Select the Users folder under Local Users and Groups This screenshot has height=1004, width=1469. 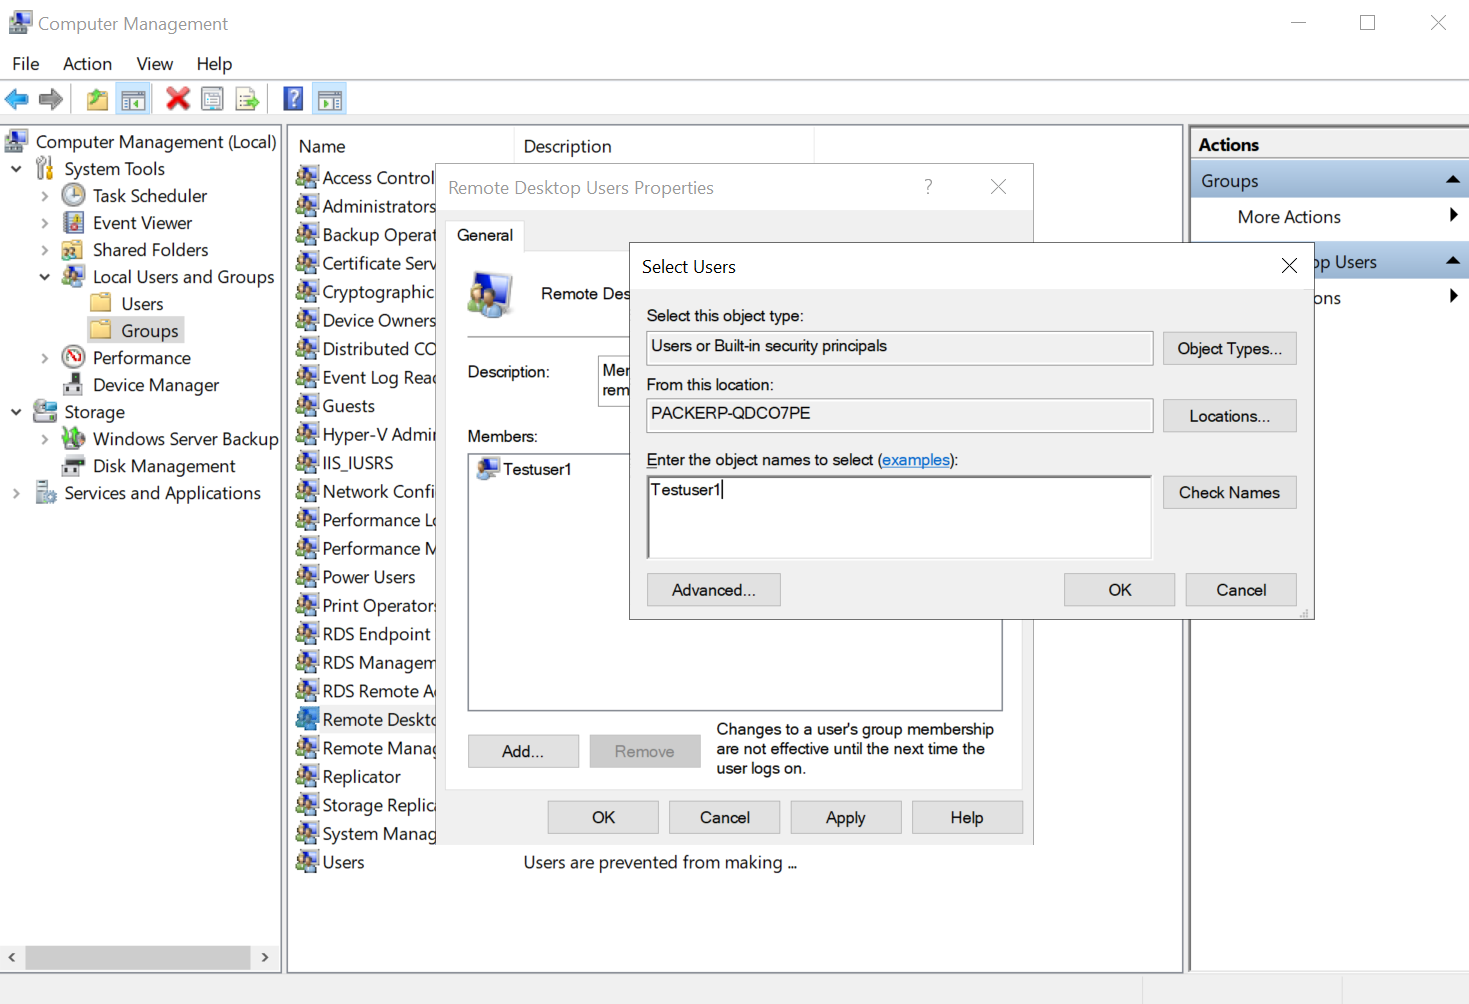tap(142, 304)
